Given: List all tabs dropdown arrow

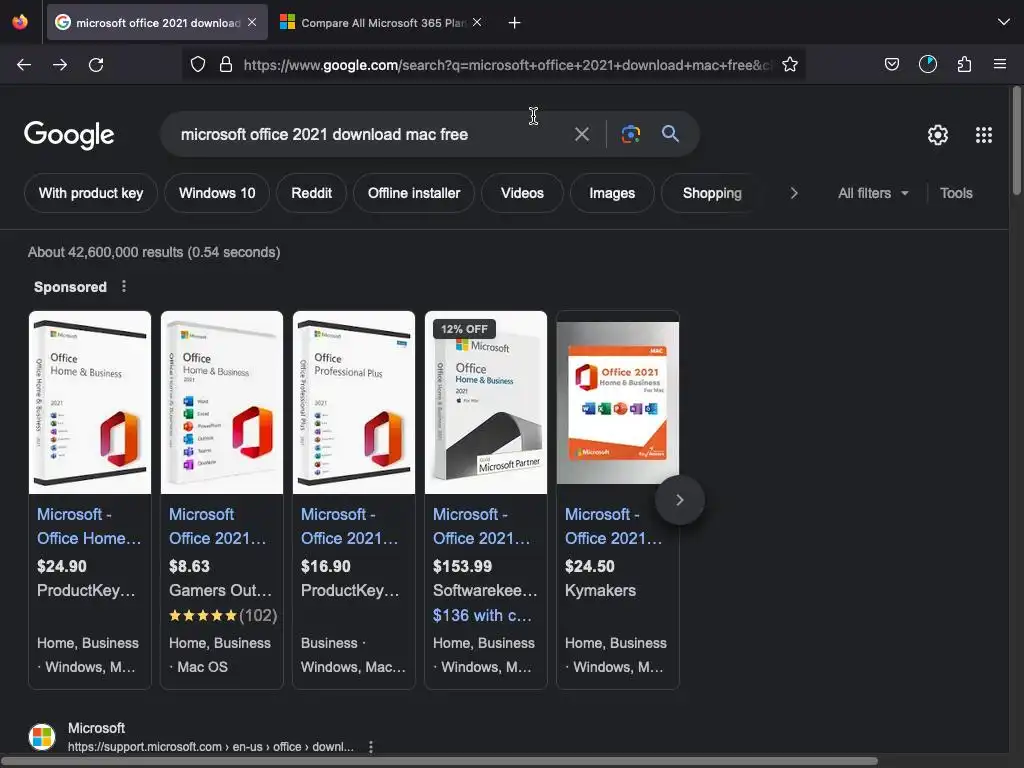Looking at the screenshot, I should tap(1004, 22).
